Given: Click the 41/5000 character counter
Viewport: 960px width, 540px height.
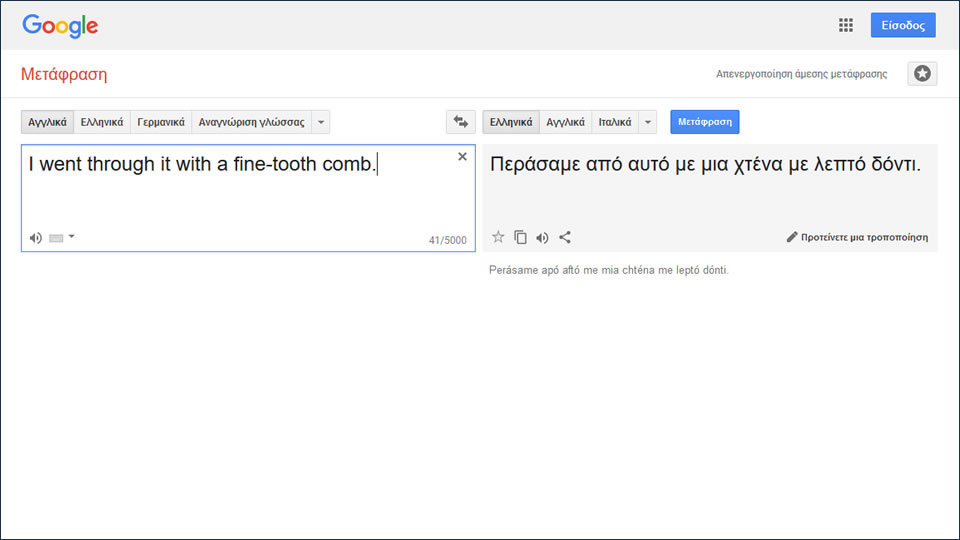Looking at the screenshot, I should pos(448,240).
